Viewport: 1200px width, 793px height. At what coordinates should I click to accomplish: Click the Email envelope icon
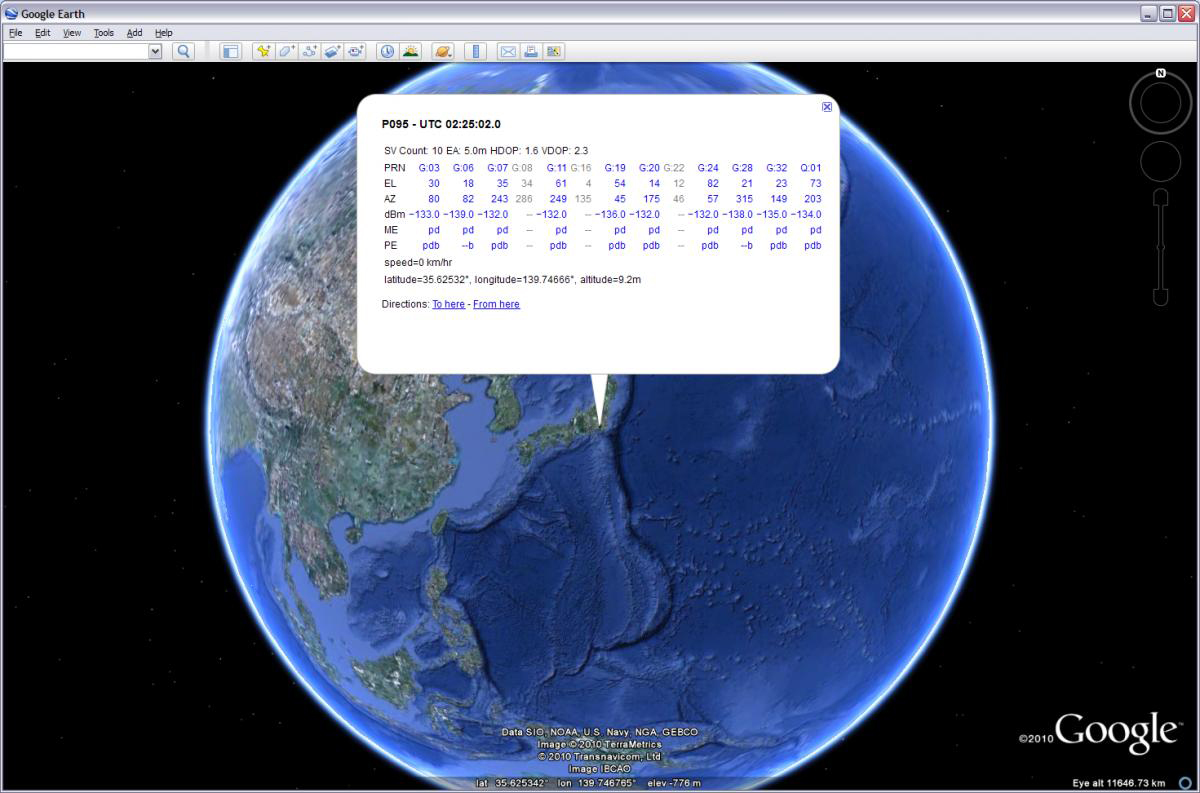point(508,51)
